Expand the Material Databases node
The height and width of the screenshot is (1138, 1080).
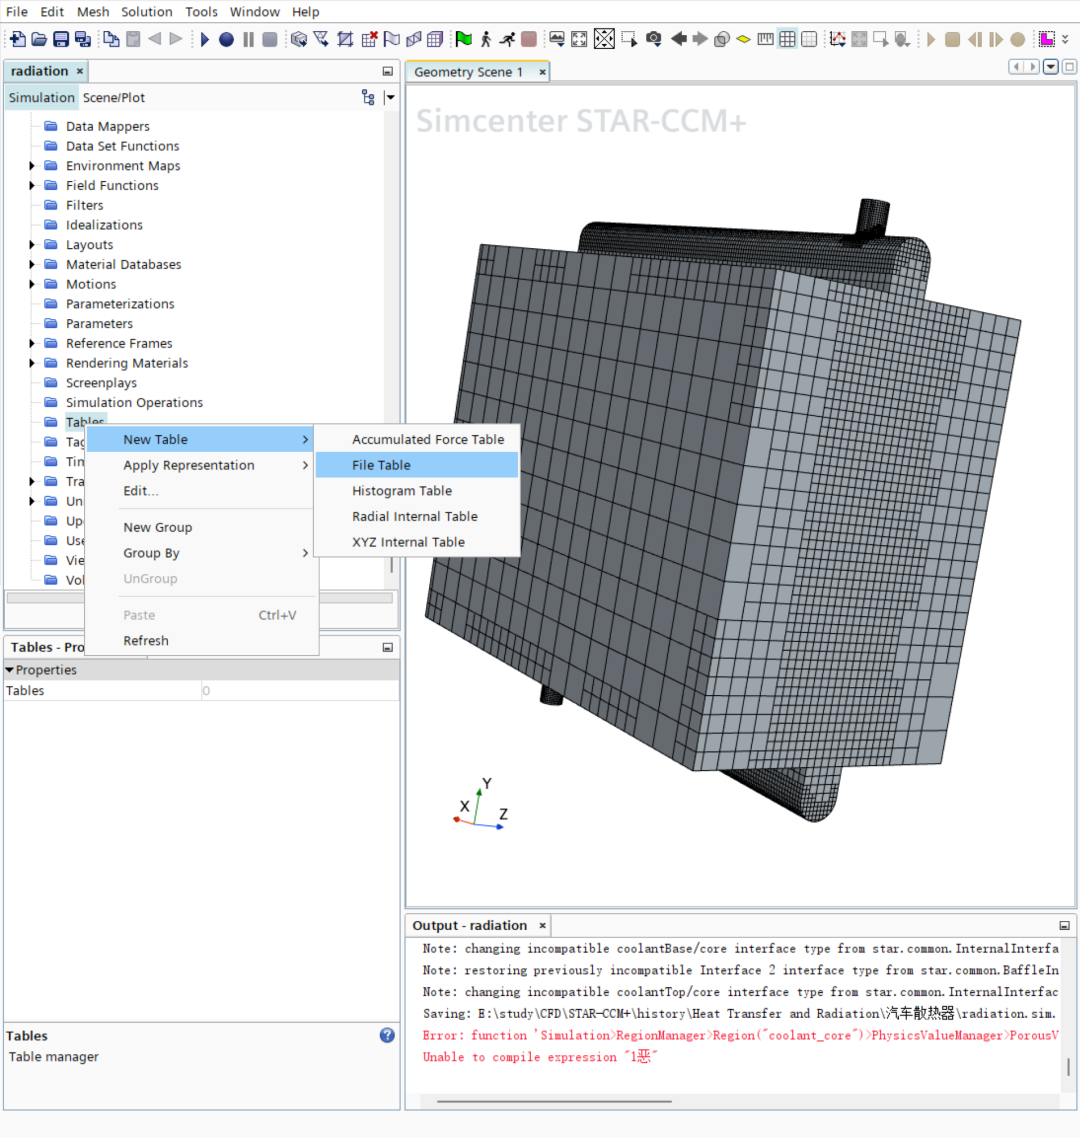(31, 264)
